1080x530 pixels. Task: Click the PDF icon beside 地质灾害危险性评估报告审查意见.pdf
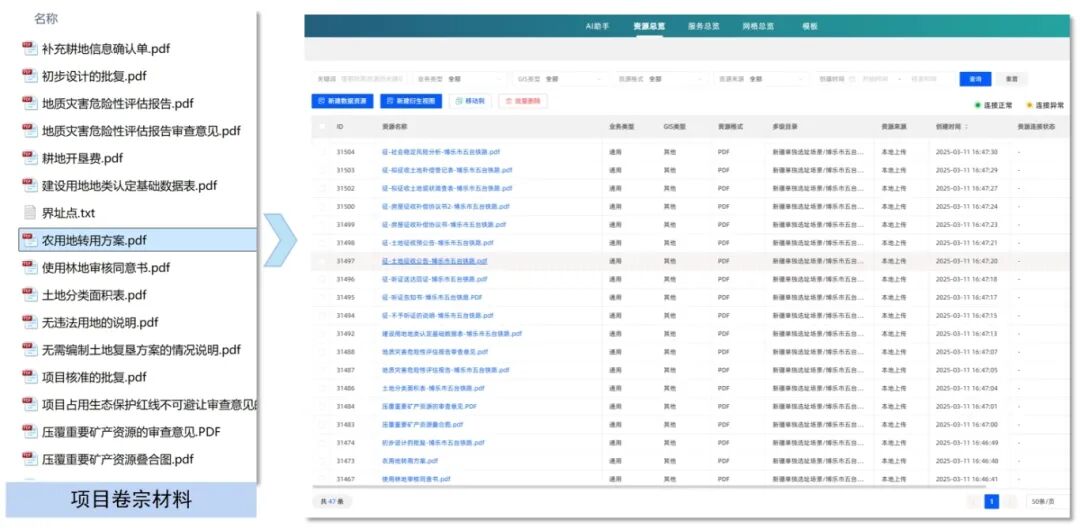(x=29, y=130)
